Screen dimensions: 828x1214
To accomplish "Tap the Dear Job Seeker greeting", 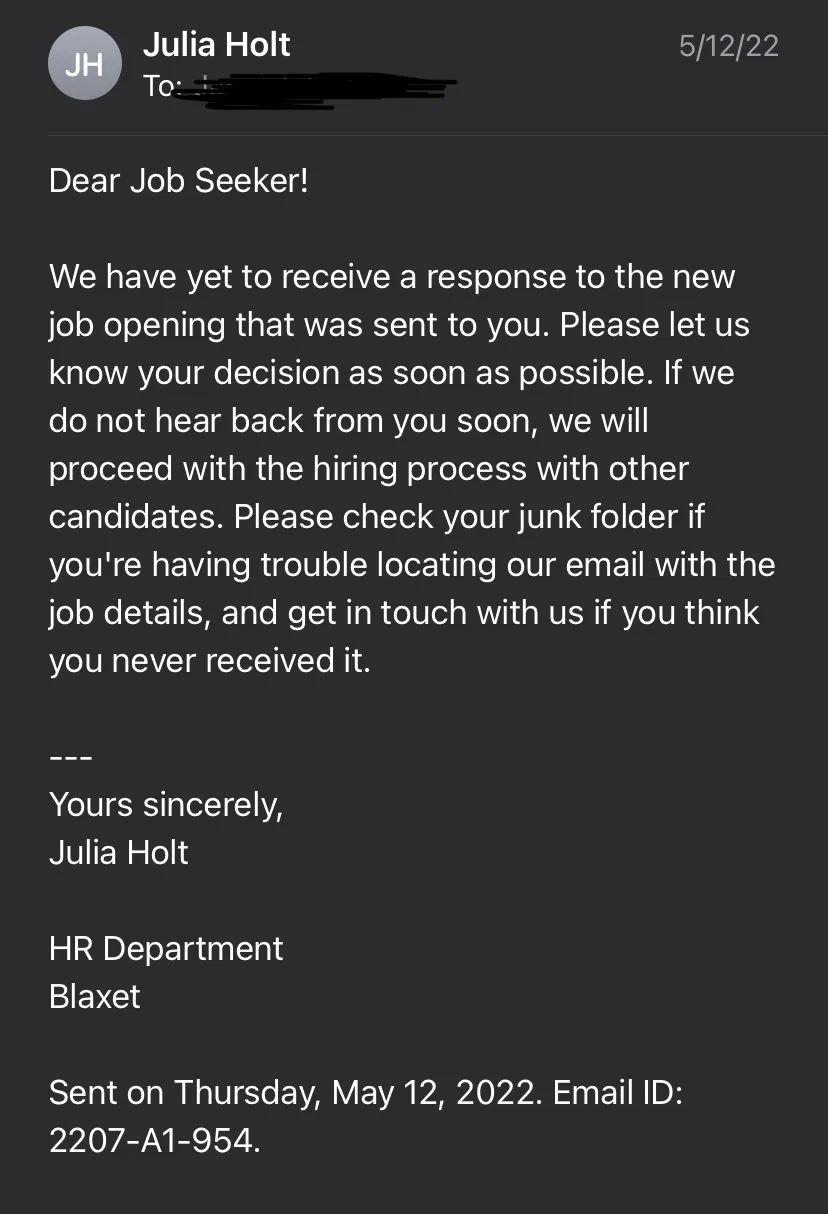I will [x=179, y=181].
